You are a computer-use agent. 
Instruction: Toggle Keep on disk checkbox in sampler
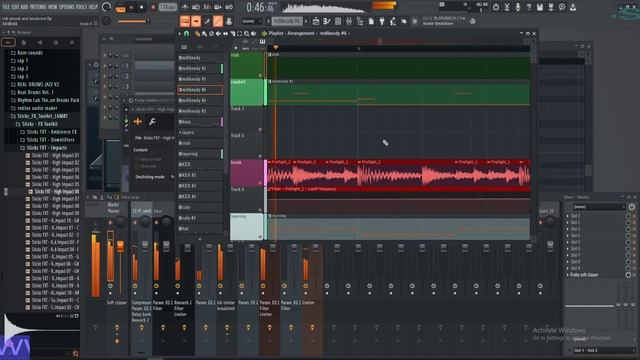(x=137, y=160)
